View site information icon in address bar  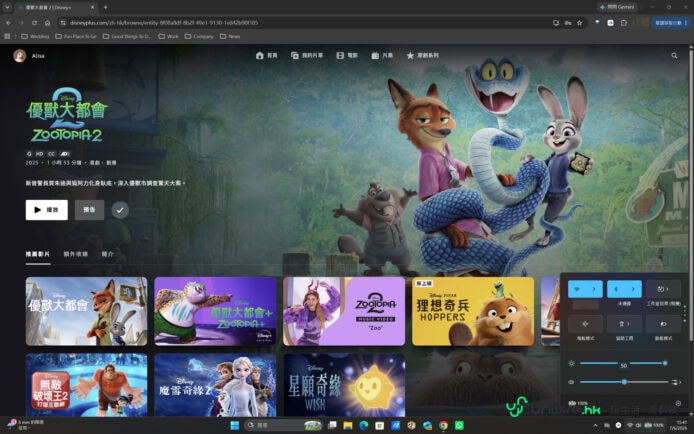63,23
